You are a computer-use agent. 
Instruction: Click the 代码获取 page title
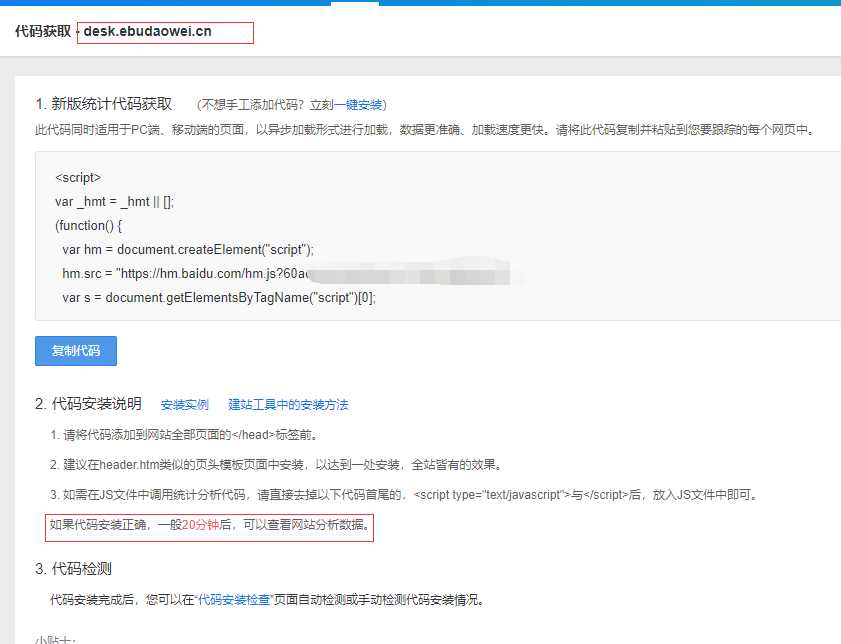(x=43, y=31)
